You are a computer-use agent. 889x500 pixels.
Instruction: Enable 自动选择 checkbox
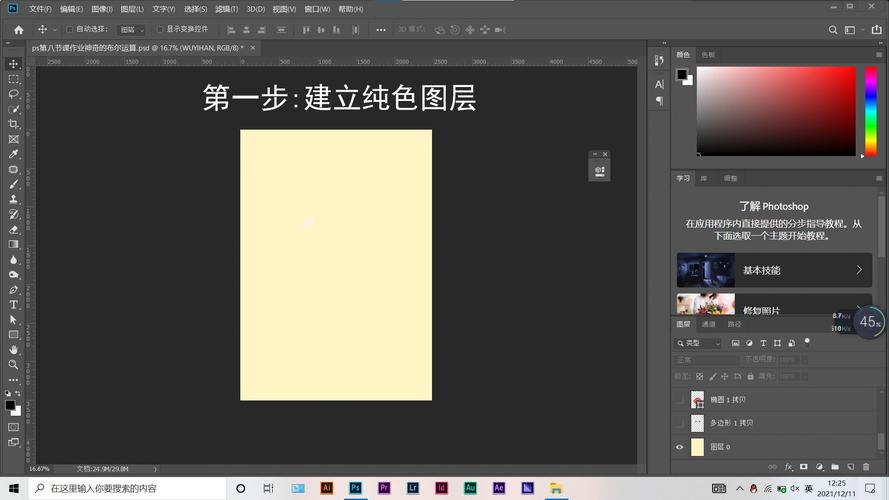(x=69, y=29)
